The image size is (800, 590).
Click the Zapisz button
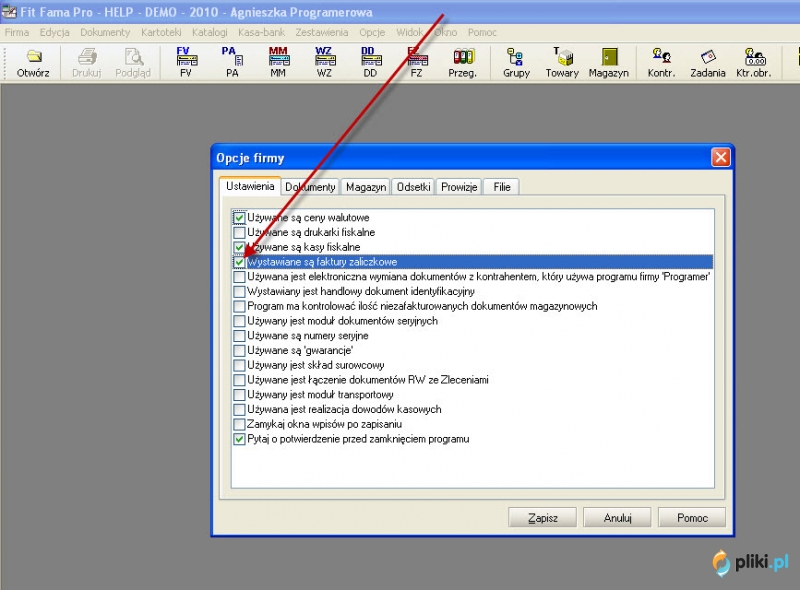click(542, 518)
